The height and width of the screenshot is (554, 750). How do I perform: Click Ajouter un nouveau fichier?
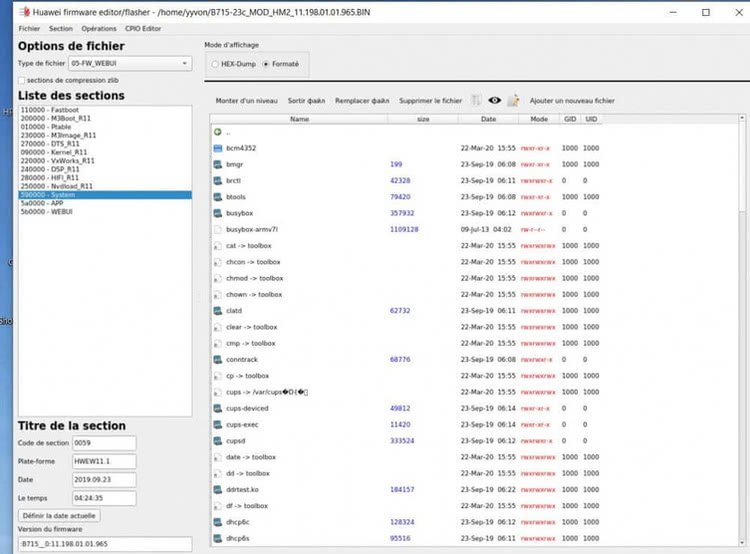point(571,101)
